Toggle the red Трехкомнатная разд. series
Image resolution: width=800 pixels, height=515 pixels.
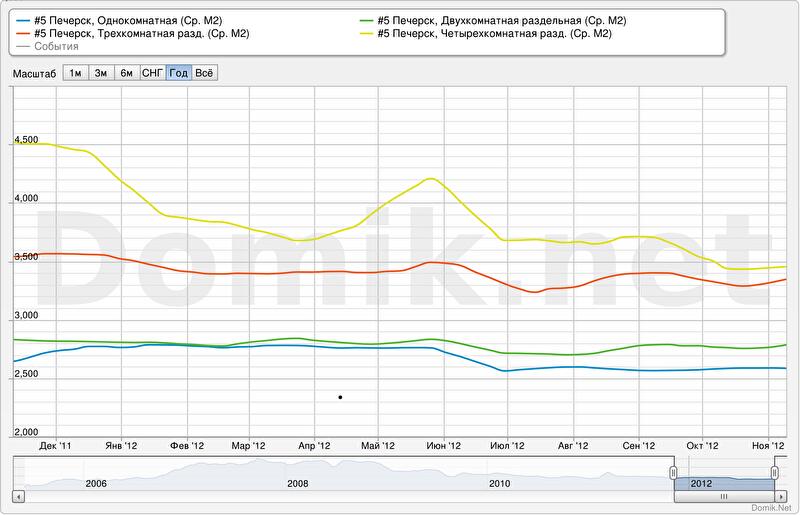tap(134, 33)
